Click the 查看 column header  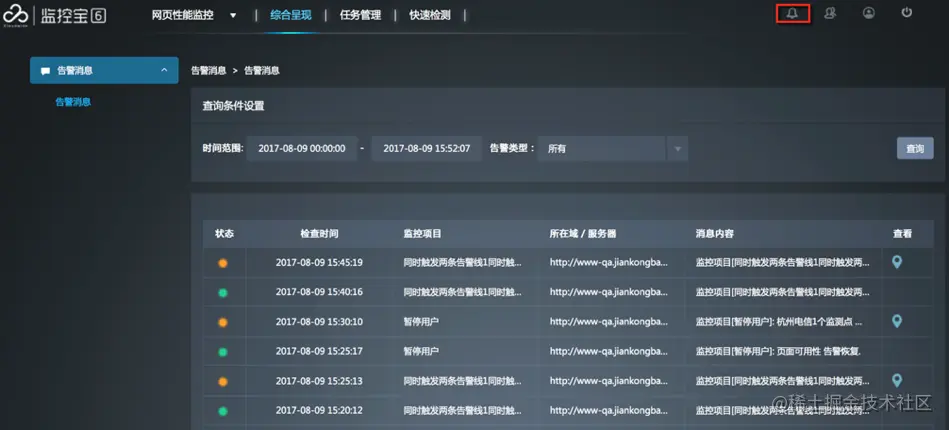[x=902, y=234]
